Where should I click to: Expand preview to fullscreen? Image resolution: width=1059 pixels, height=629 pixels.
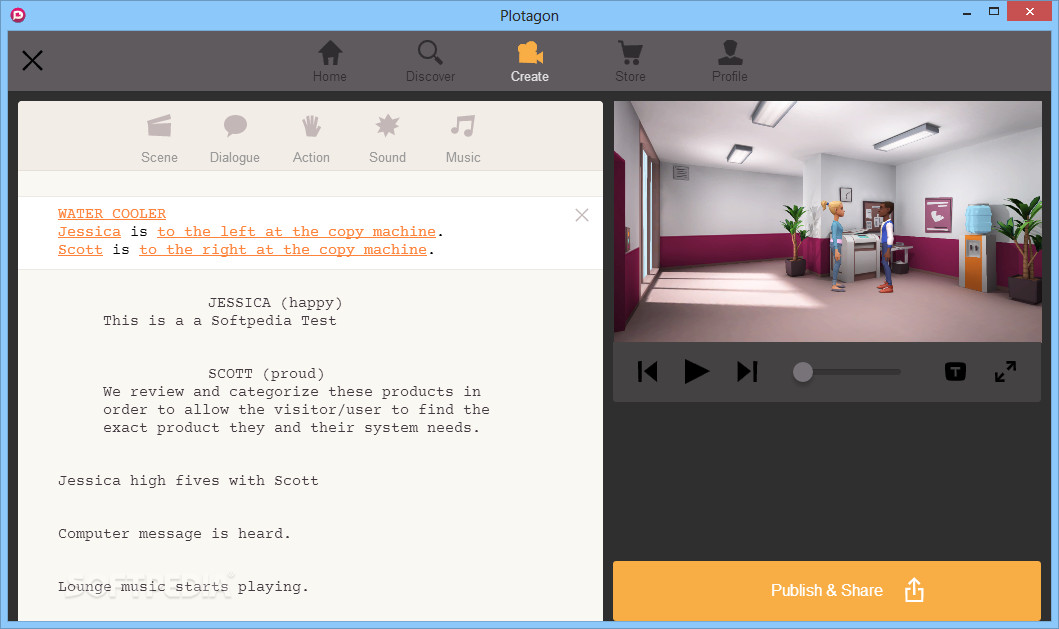pyautogui.click(x=1006, y=372)
